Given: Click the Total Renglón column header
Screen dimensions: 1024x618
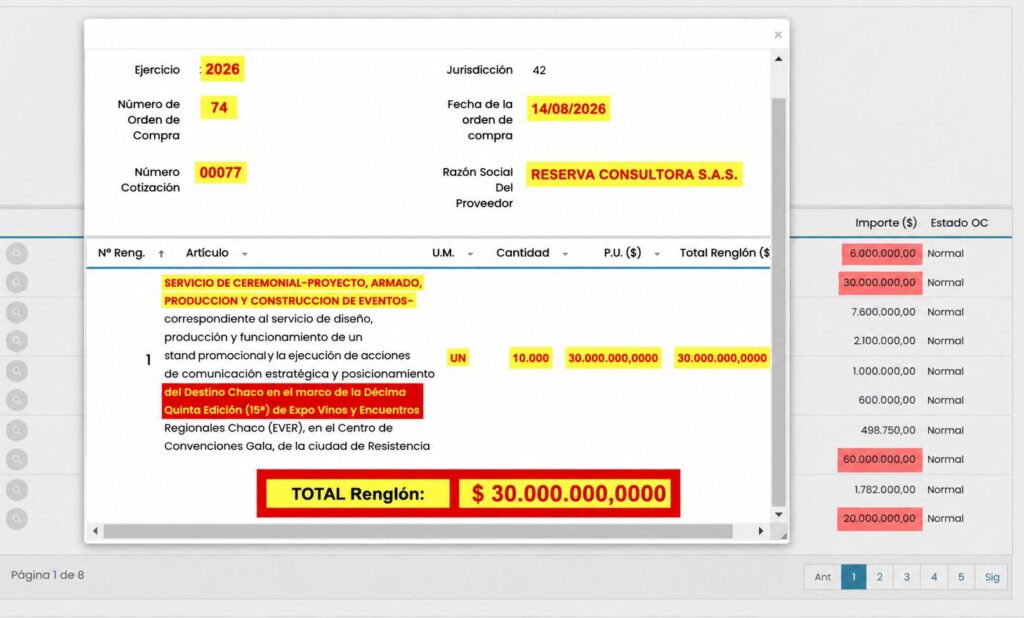Looking at the screenshot, I should [724, 253].
